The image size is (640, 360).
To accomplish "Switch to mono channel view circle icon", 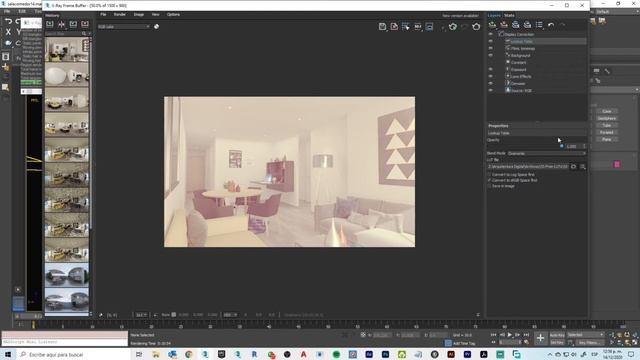I will tap(156, 27).
